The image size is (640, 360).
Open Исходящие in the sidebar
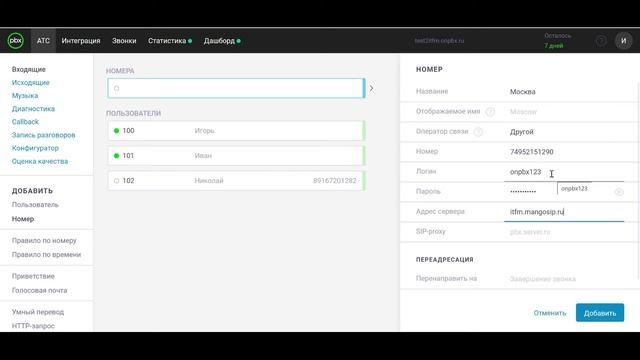31,82
